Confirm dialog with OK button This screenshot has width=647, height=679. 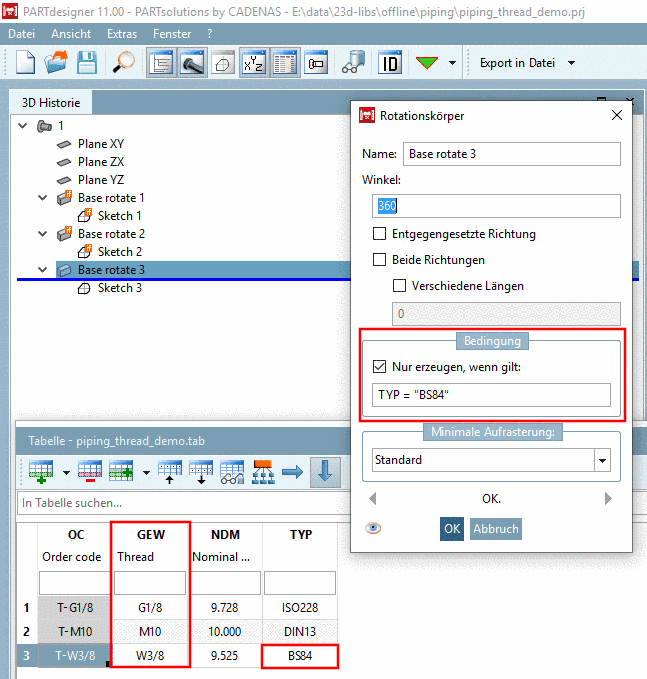pos(452,529)
